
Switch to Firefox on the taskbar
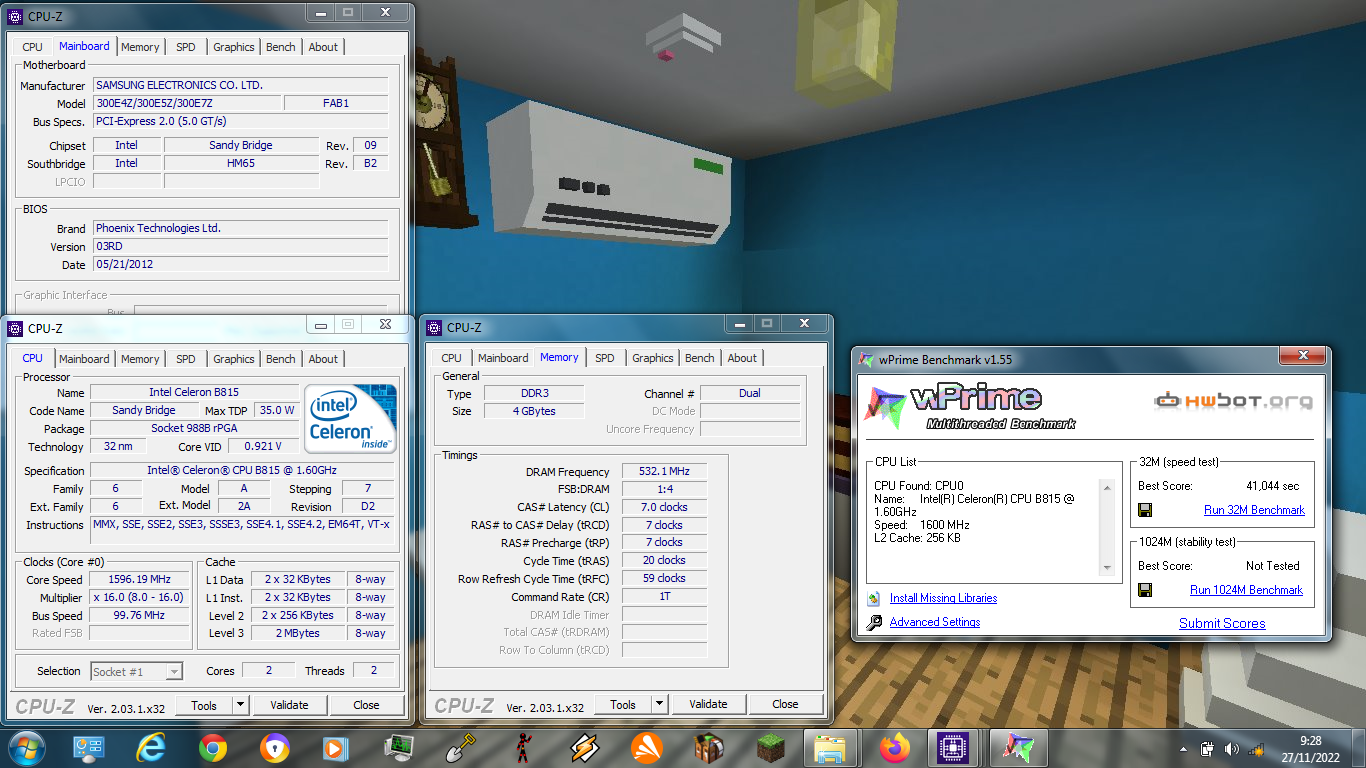pyautogui.click(x=895, y=748)
